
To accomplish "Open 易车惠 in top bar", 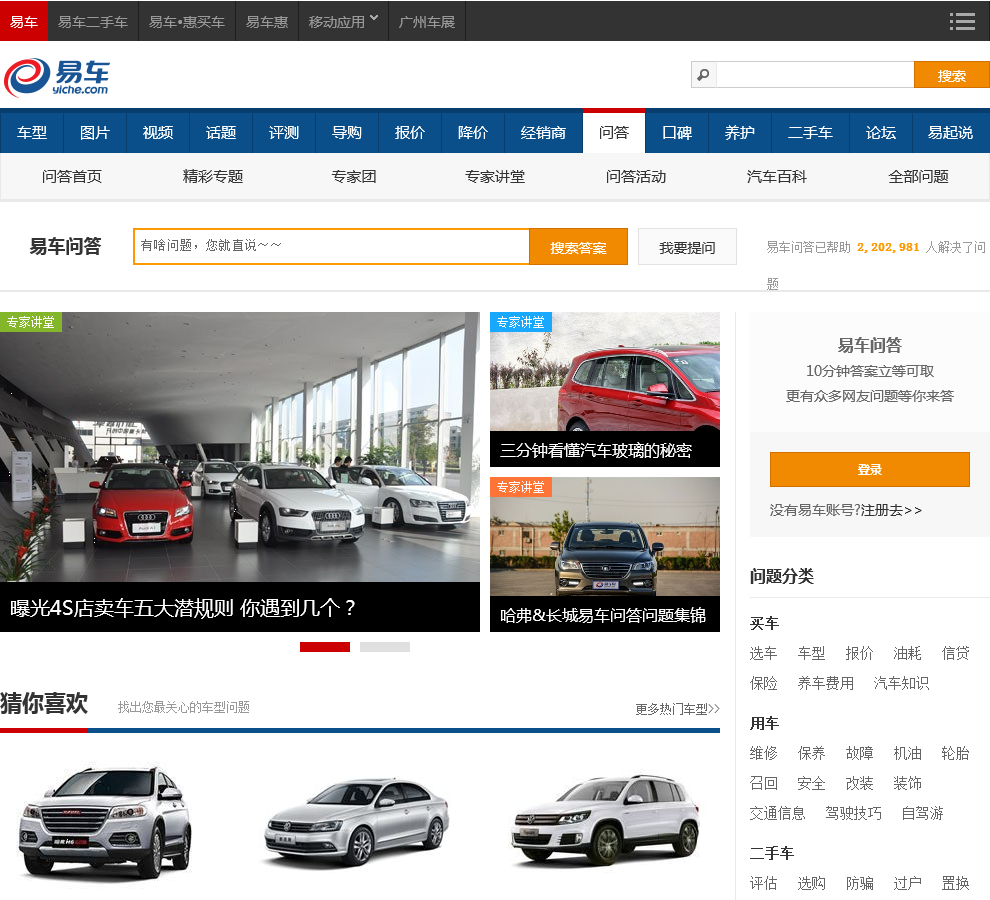I will [x=266, y=21].
